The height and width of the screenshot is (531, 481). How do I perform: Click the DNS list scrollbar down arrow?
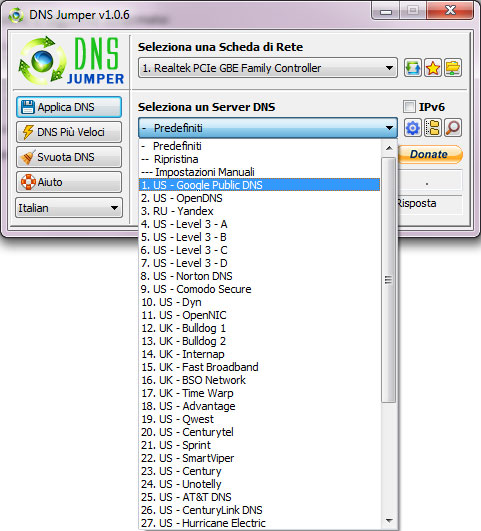389,521
